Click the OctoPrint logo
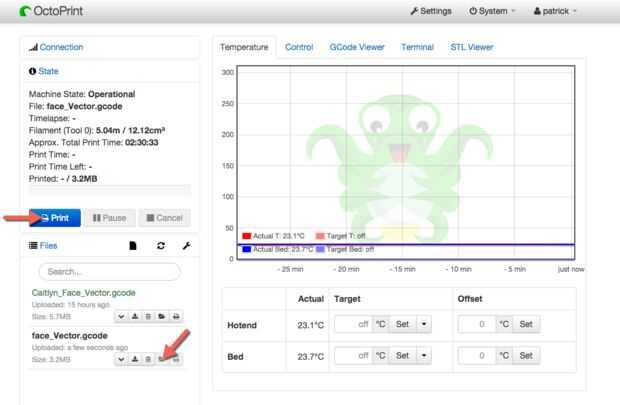This screenshot has height=405, width=620. (x=51, y=11)
